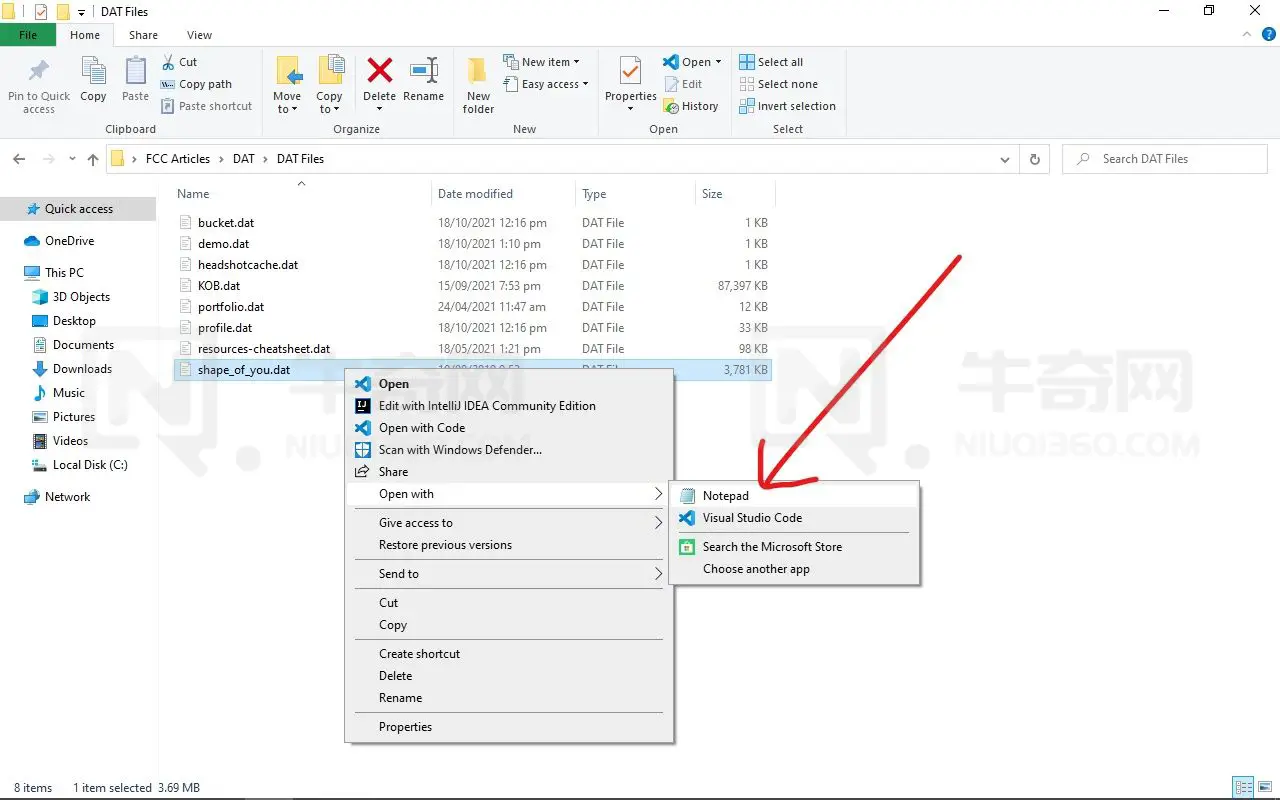Click the Back navigation arrow

(19, 159)
